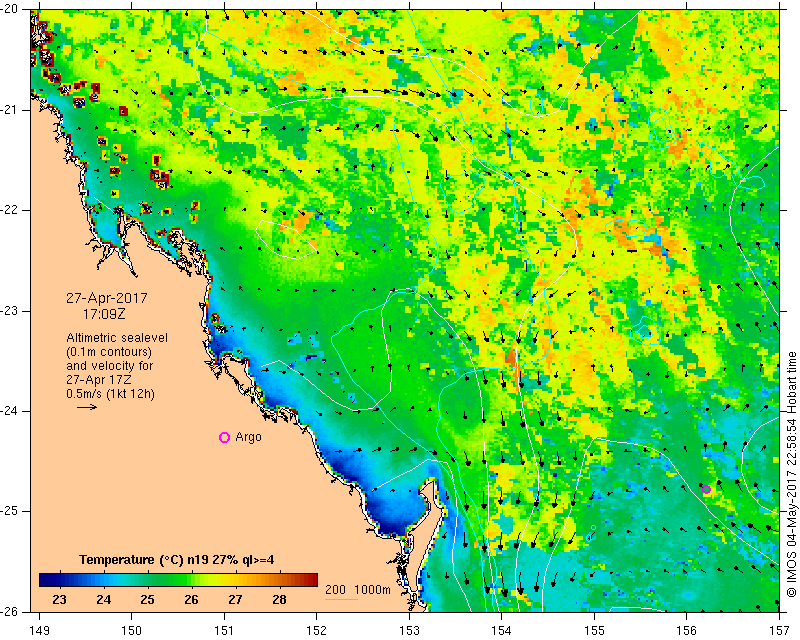The height and width of the screenshot is (640, 800).
Task: Click the IMOS copyright timestamp text
Action: 791,472
